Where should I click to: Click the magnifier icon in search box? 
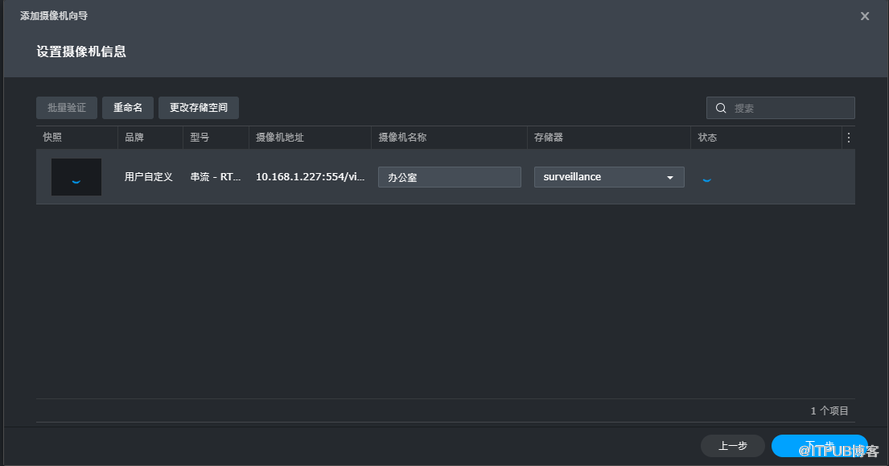720,108
